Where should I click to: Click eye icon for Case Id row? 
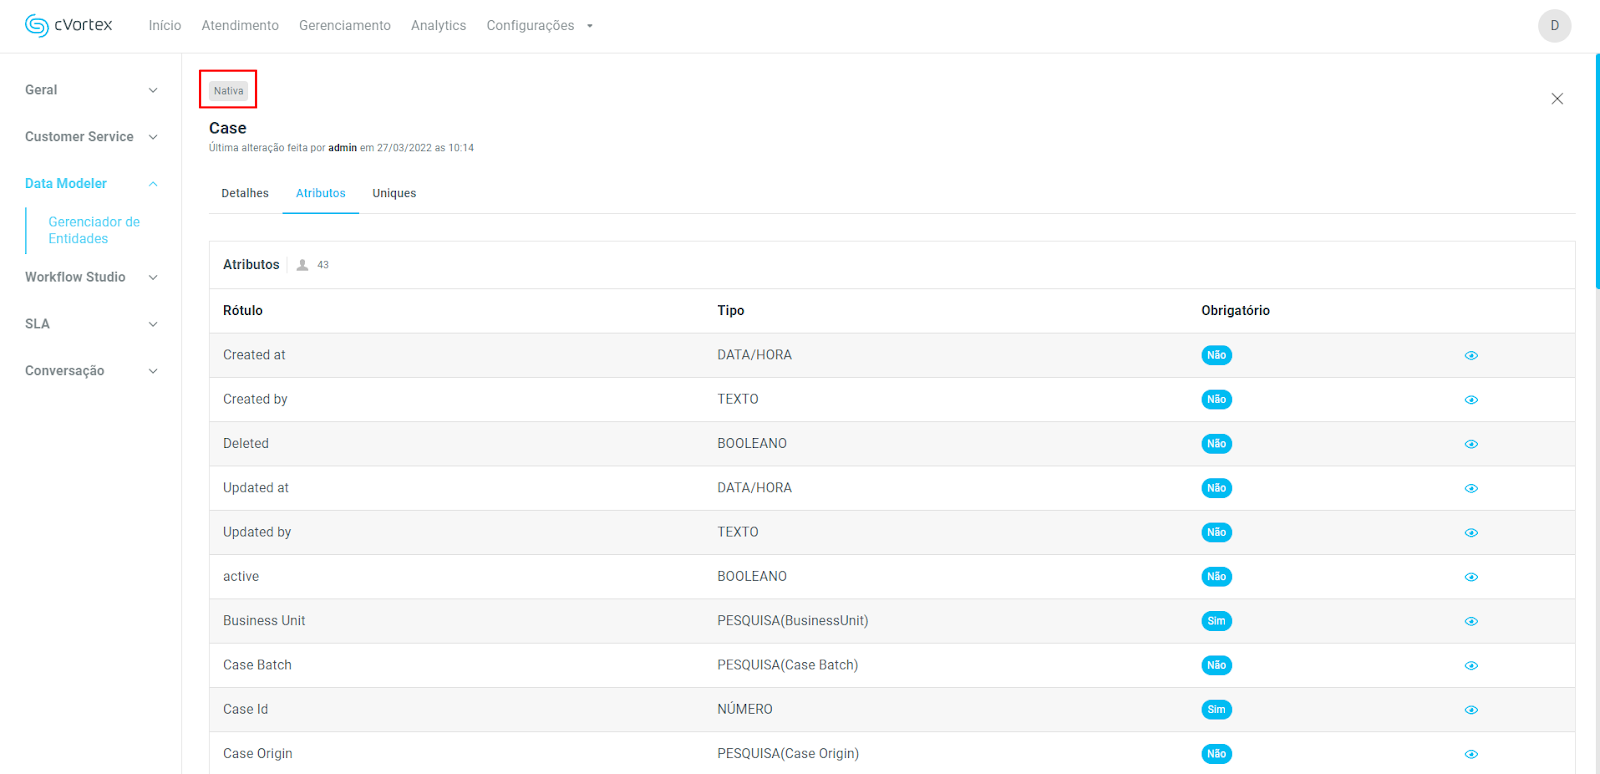[x=1471, y=710]
